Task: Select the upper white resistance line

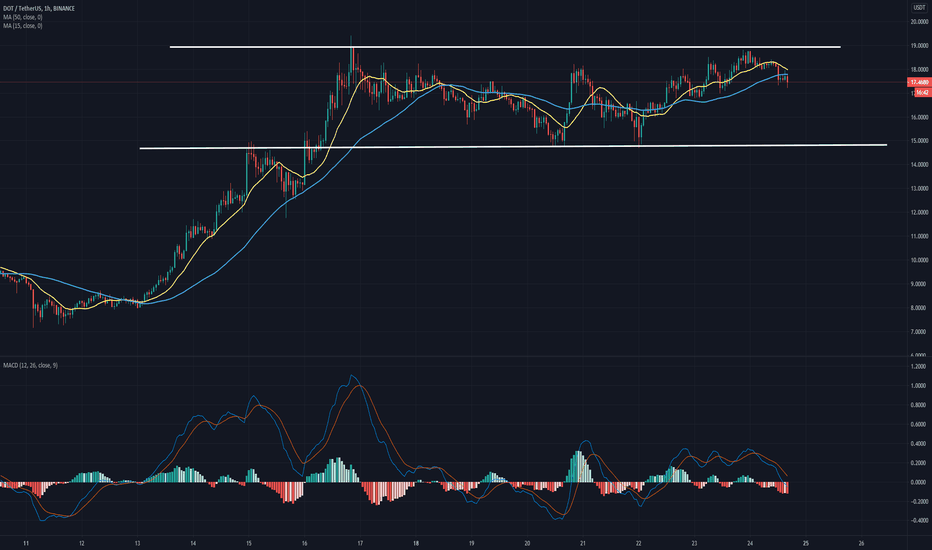Action: click(x=505, y=46)
